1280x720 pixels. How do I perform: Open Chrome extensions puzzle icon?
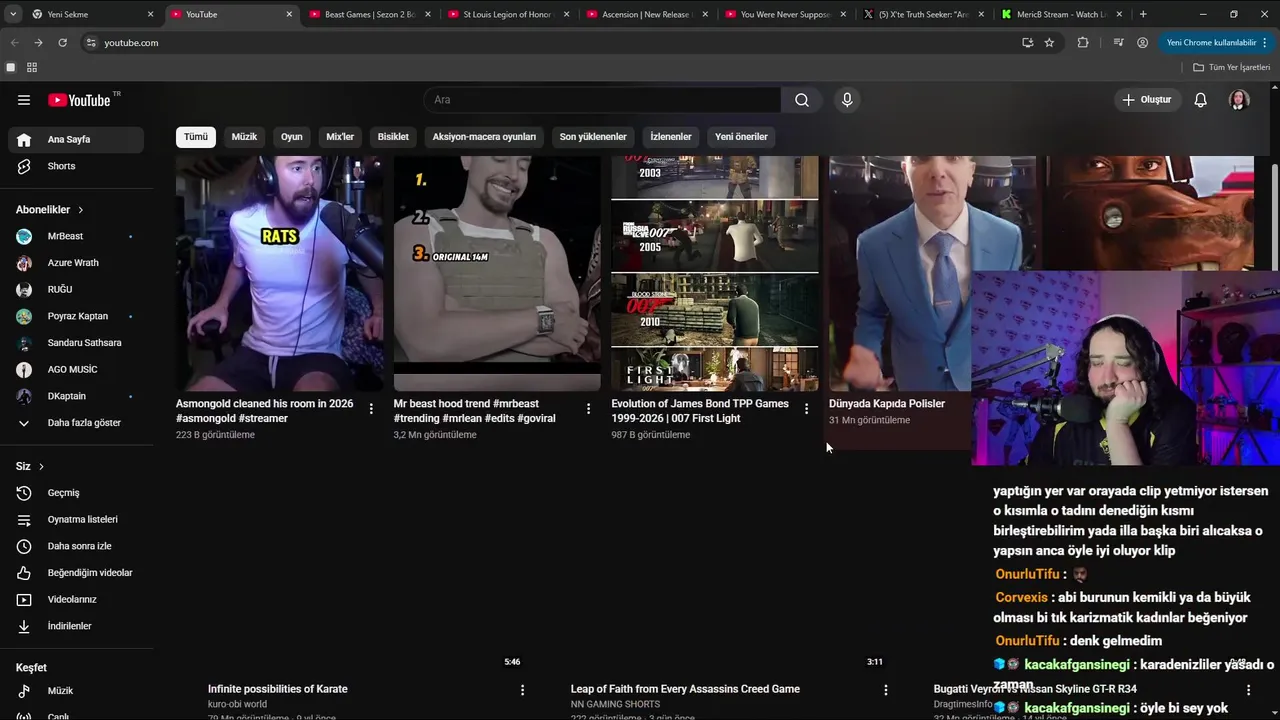point(1083,43)
